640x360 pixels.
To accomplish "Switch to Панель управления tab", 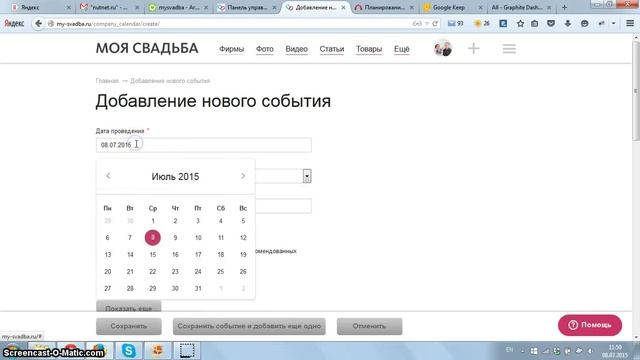I will tap(246, 7).
